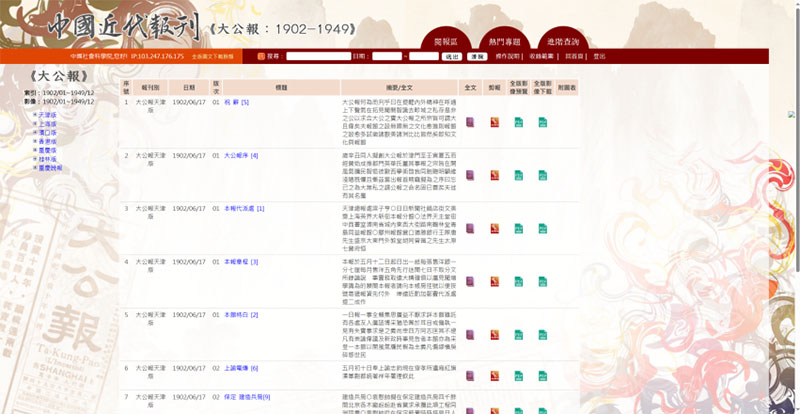Click the 摘要/全文 column header
Image resolution: width=800 pixels, height=414 pixels.
pyautogui.click(x=399, y=87)
